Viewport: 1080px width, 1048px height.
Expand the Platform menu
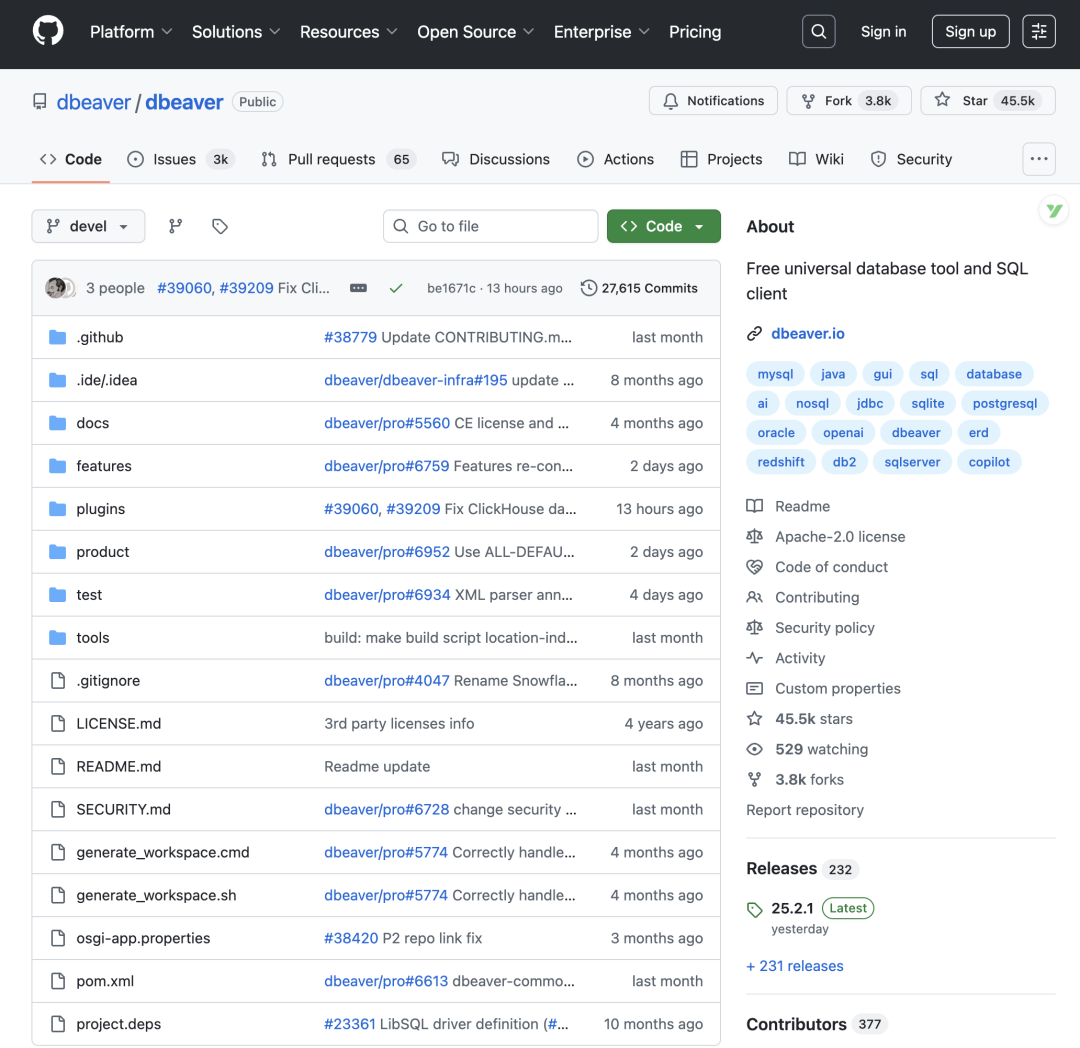coord(131,32)
